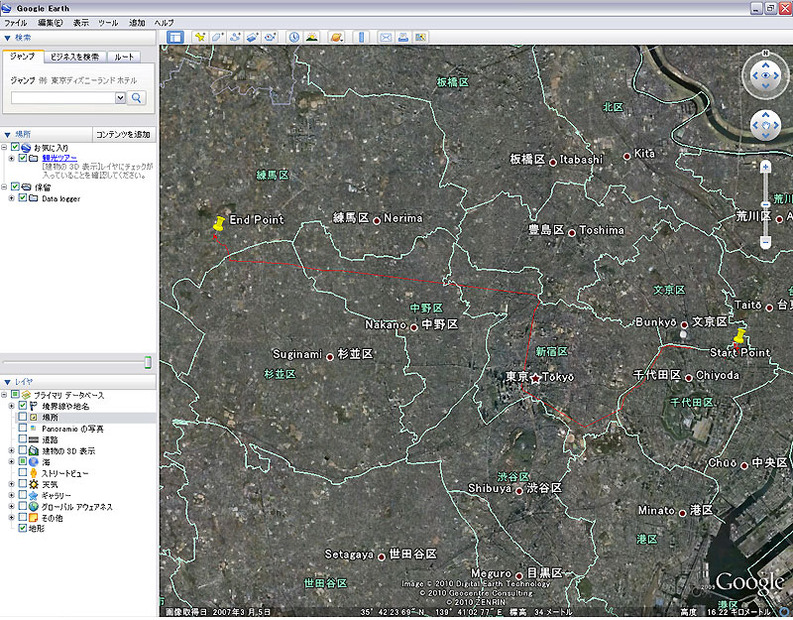Collapse the レイヤ layers panel triangle
793x620 pixels.
tap(7, 382)
